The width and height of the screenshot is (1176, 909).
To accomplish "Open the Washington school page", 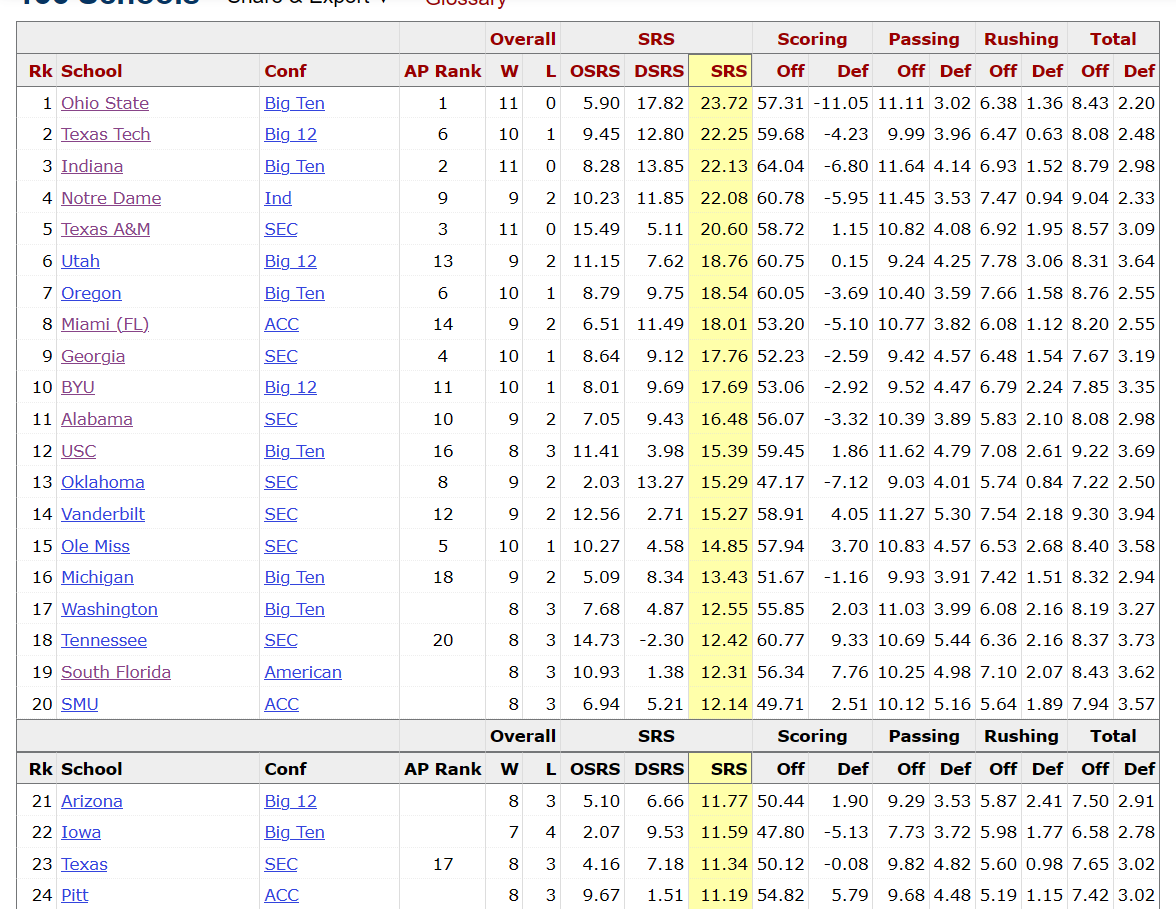I will (x=110, y=609).
